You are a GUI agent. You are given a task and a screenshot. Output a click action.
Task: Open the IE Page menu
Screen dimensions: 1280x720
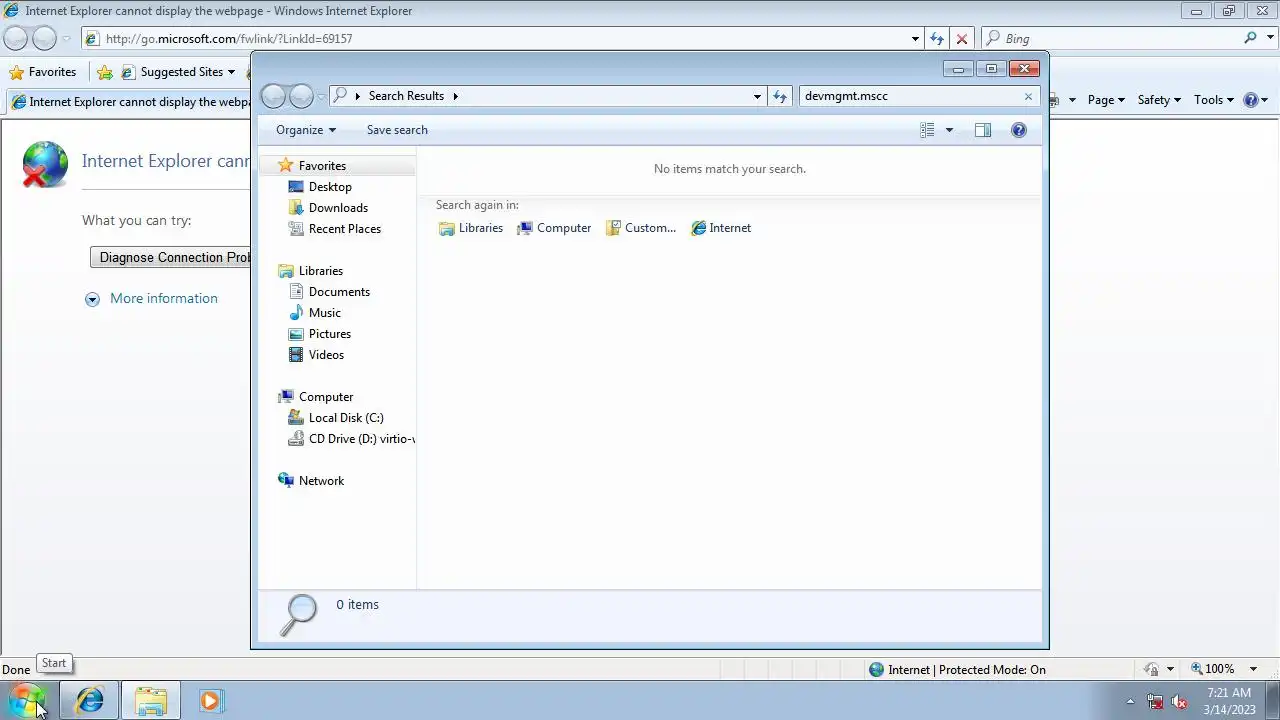[x=1106, y=100]
